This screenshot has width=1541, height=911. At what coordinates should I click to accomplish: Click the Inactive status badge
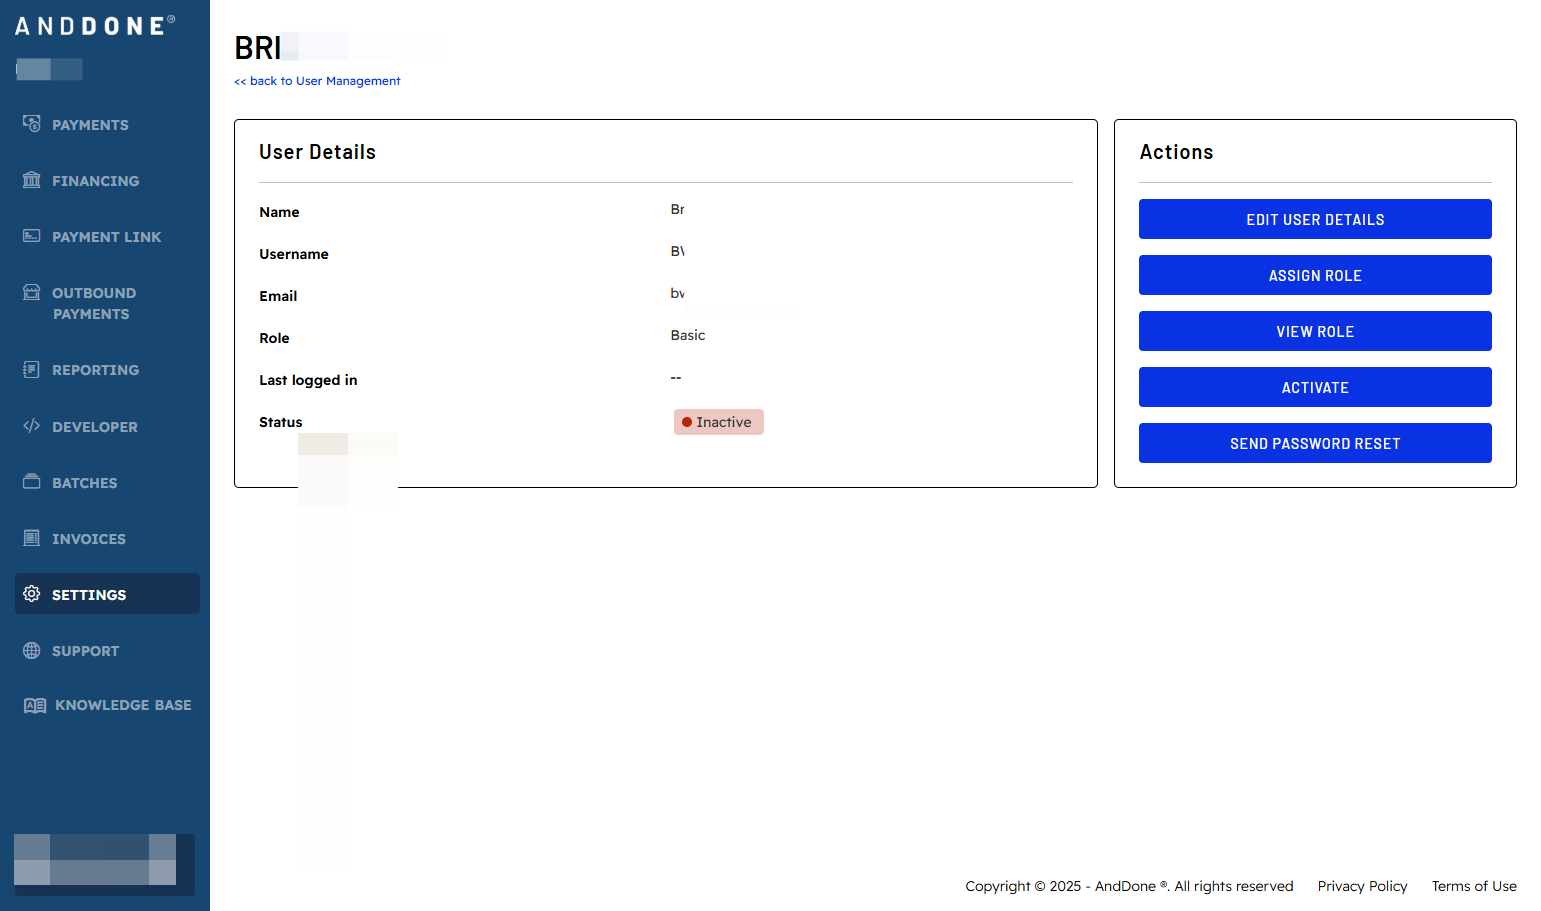click(x=719, y=422)
